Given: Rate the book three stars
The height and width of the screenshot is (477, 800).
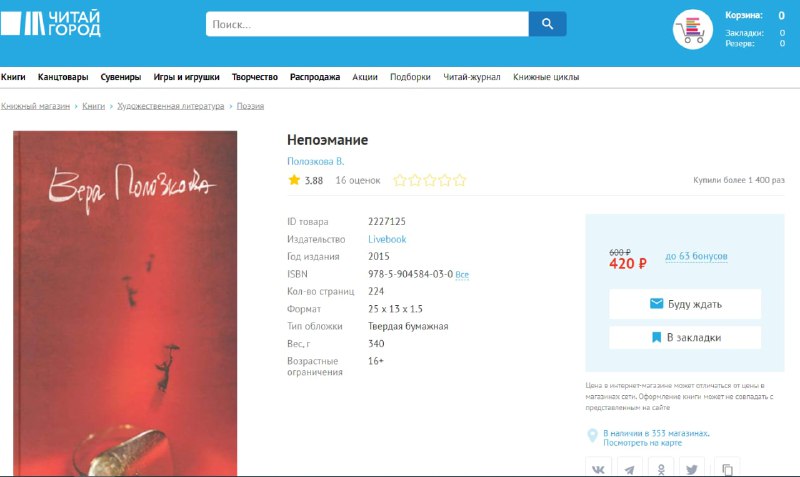Looking at the screenshot, I should (x=430, y=180).
